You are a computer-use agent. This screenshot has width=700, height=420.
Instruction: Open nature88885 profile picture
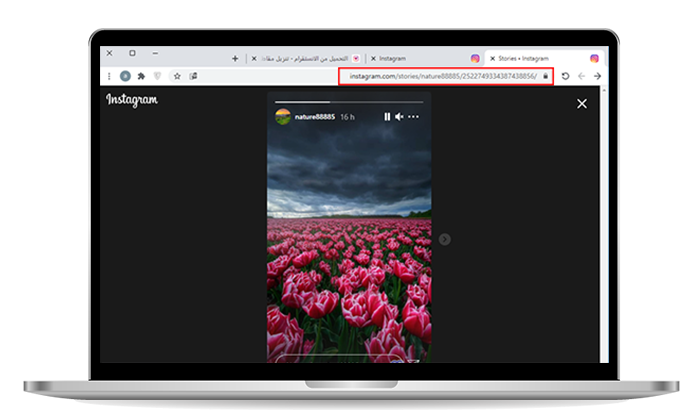pos(283,116)
